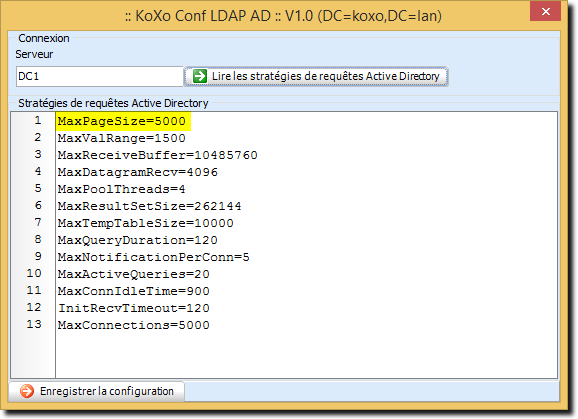This screenshot has width=578, height=419.
Task: Select the MaxReceiveBuffer=10485760 line
Action: click(158, 155)
